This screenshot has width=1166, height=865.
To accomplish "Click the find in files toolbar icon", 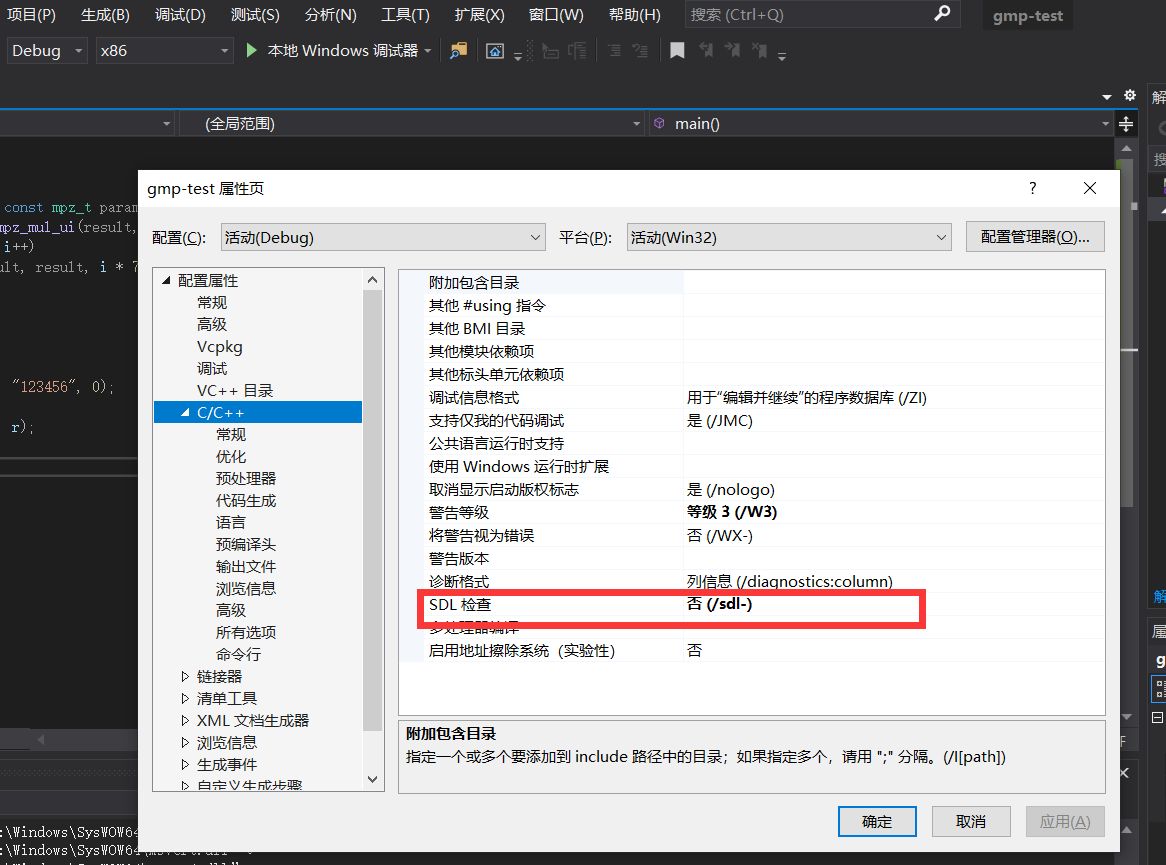I will [459, 51].
